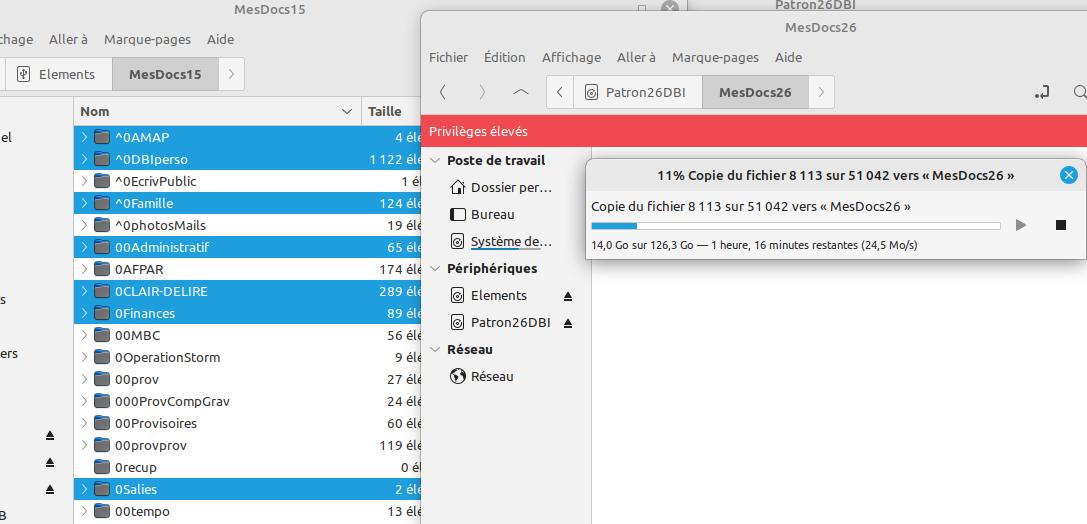The image size is (1087, 524).
Task: Open Bureau in the sidebar
Action: click(x=491, y=215)
